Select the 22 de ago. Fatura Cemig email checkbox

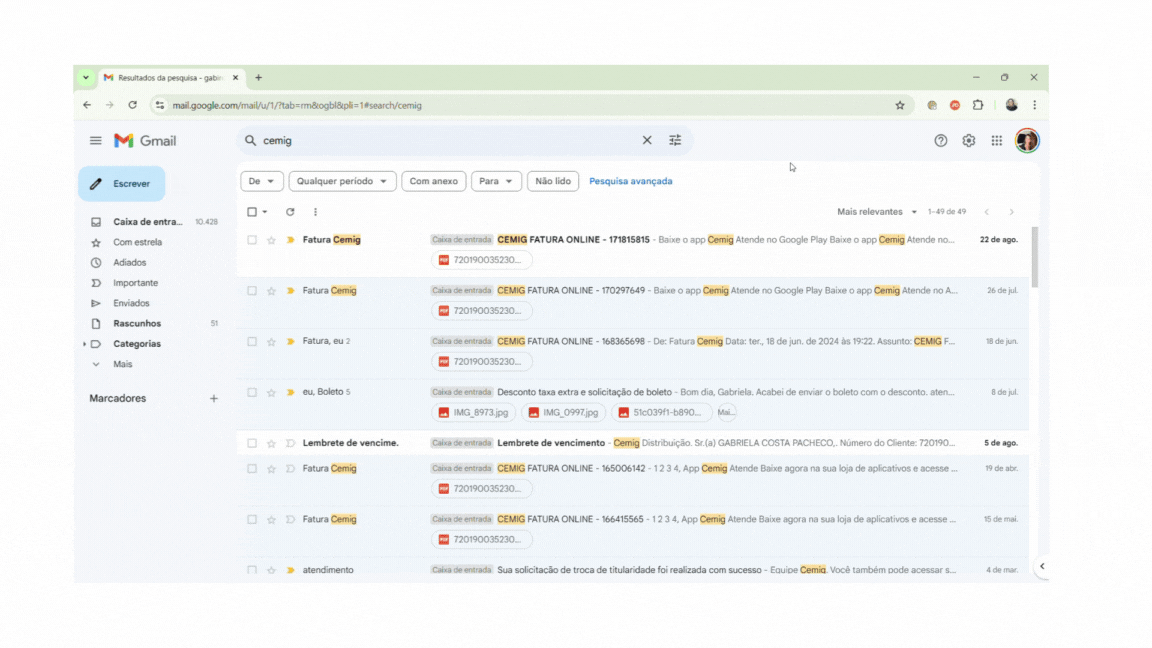(x=252, y=240)
